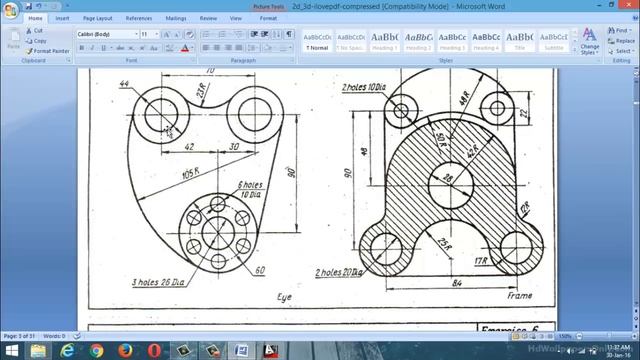The height and width of the screenshot is (360, 640).
Task: Launch Google Chrome from taskbar
Action: 97,351
